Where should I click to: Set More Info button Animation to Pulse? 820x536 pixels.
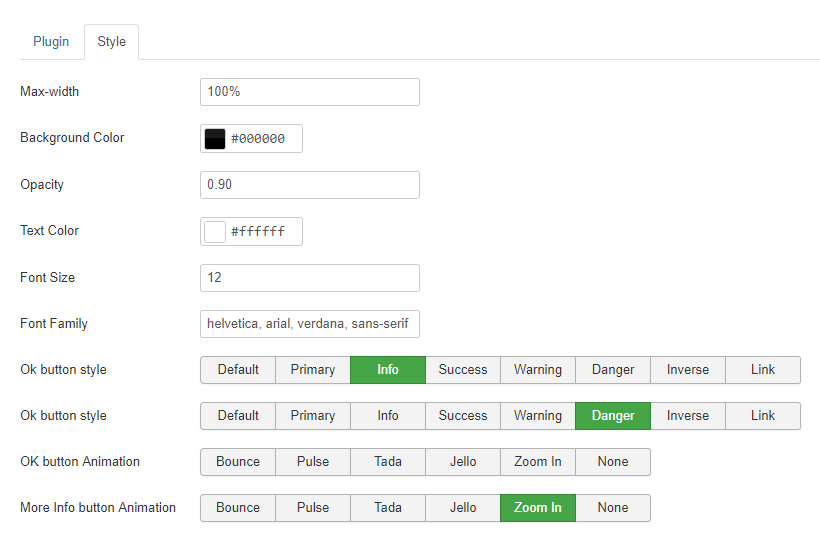(x=313, y=508)
